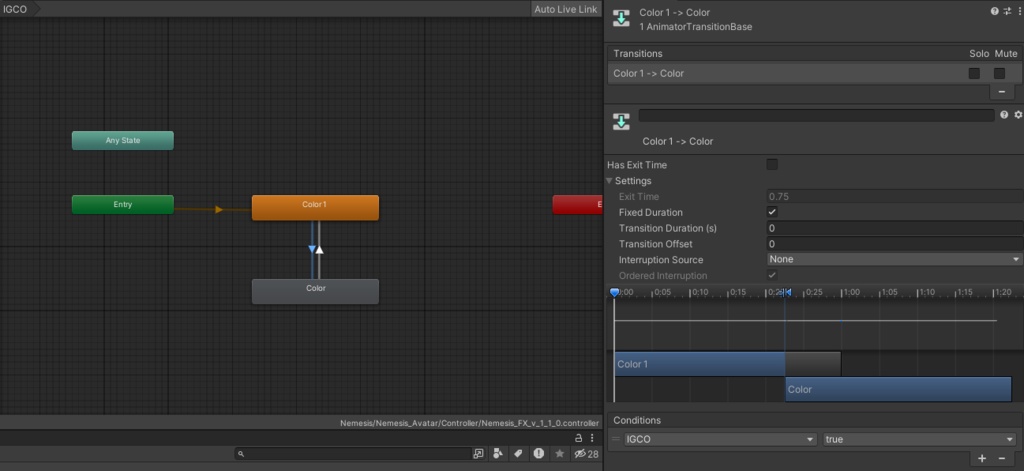
Task: Collapse the Settings section
Action: (611, 181)
